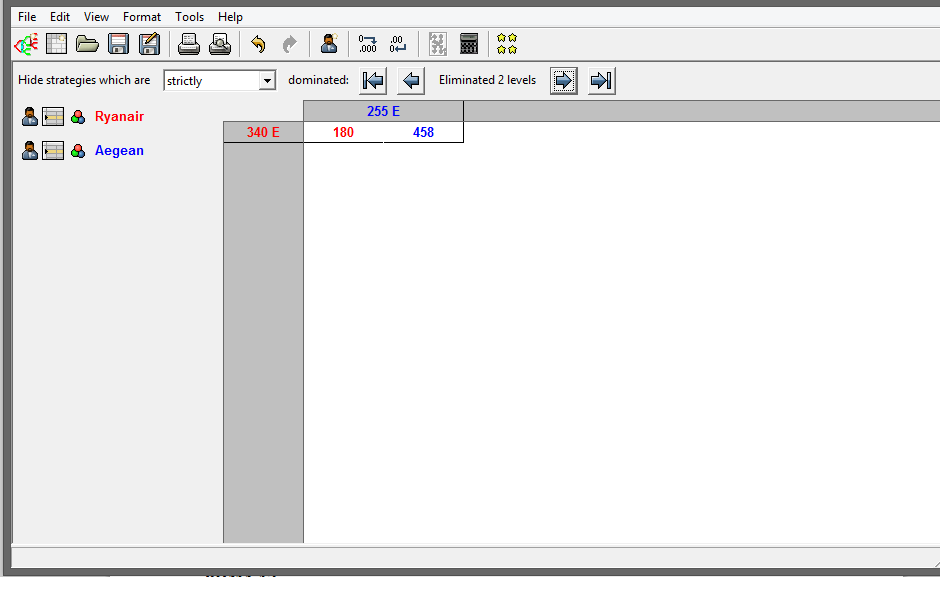Click the Eliminated 2 levels label
Viewport: 940px width, 596px height.
click(487, 80)
